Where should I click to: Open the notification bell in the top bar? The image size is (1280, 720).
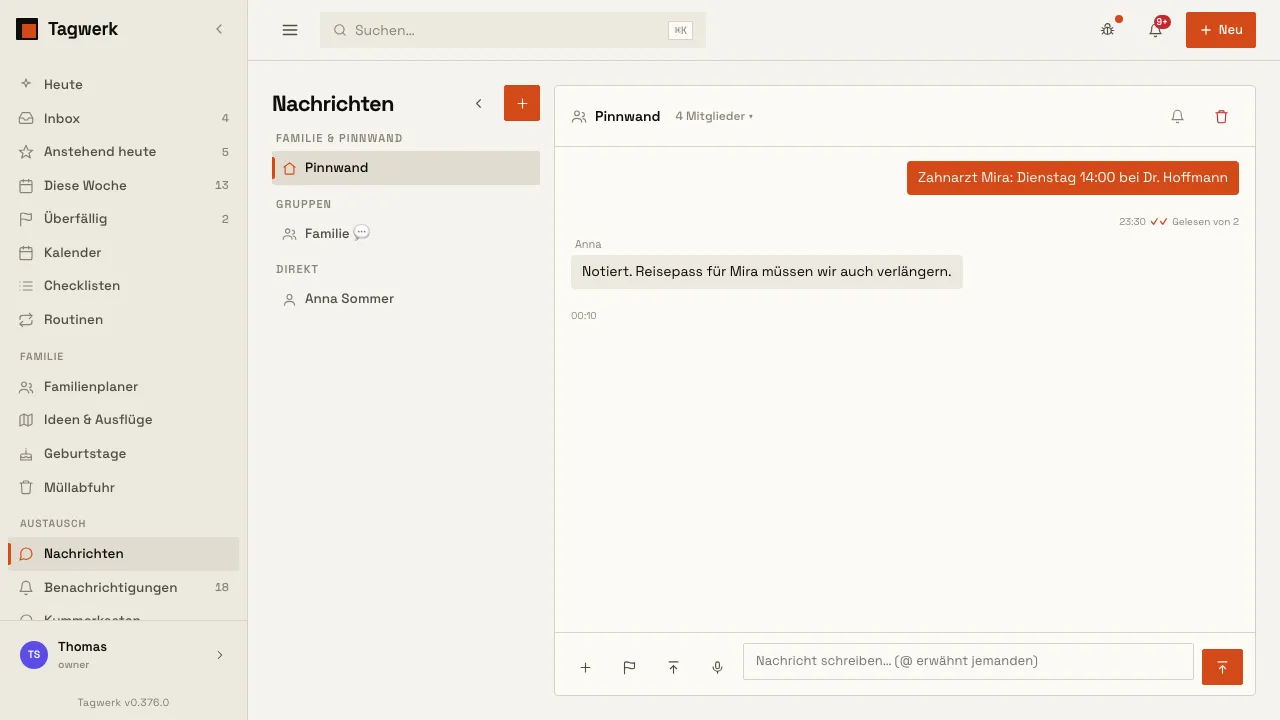(1155, 30)
